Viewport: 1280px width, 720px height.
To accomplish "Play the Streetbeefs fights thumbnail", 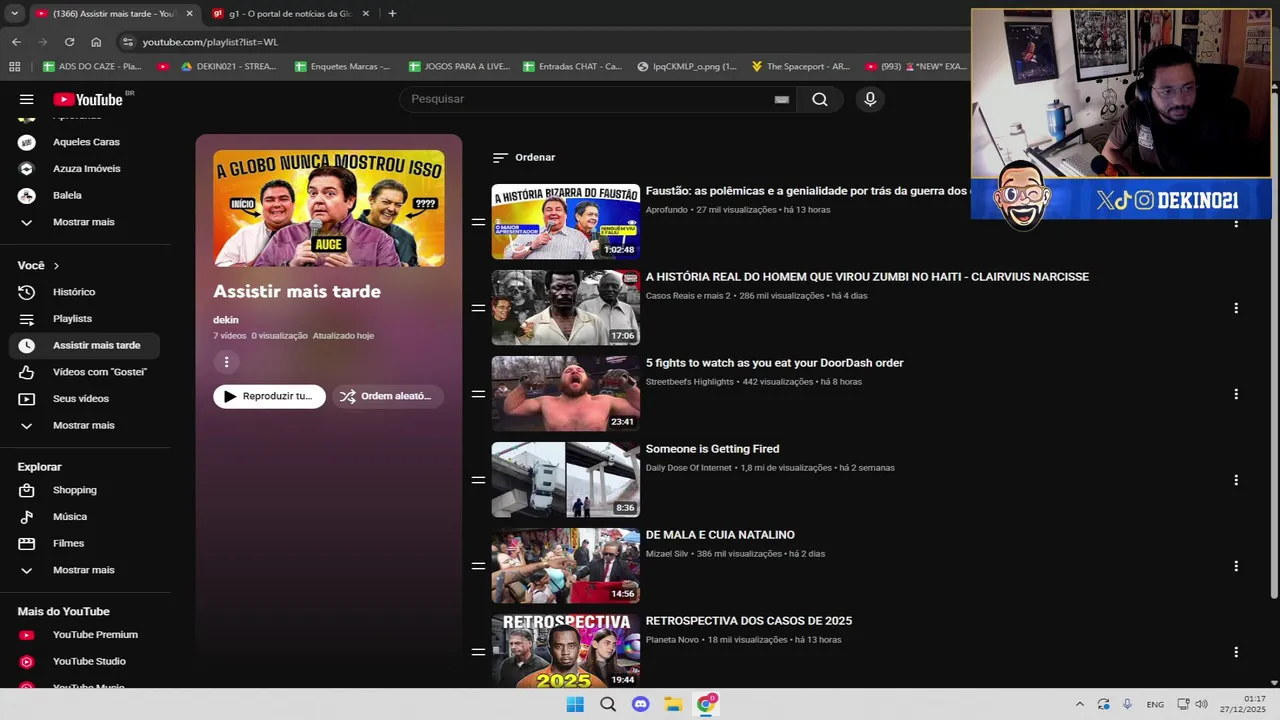I will pyautogui.click(x=565, y=394).
